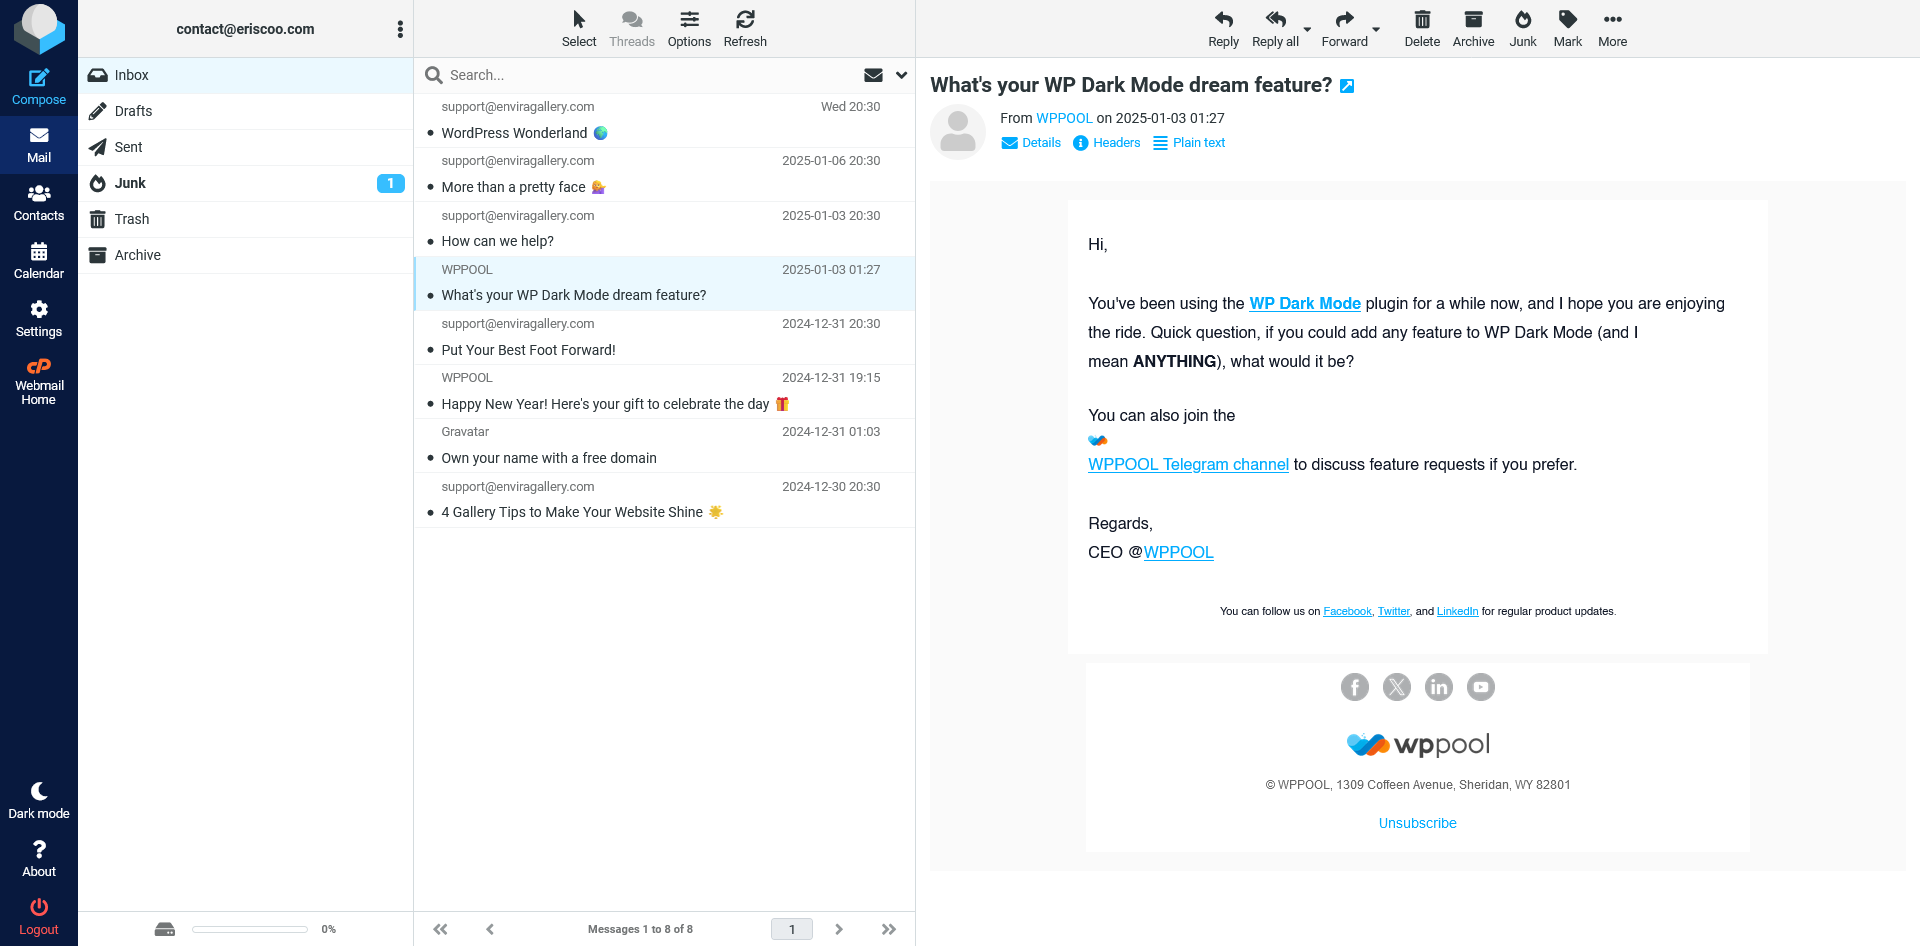Click the Unsubscribe link

[x=1417, y=823]
